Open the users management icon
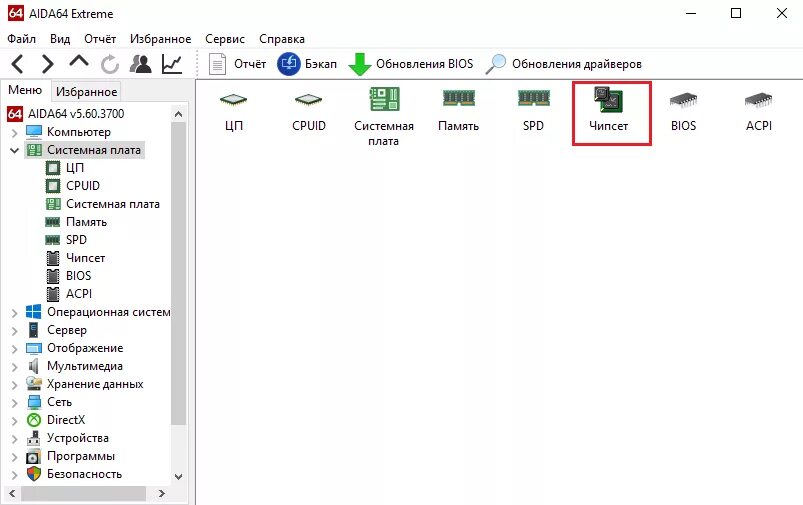Image resolution: width=803 pixels, height=505 pixels. (140, 64)
